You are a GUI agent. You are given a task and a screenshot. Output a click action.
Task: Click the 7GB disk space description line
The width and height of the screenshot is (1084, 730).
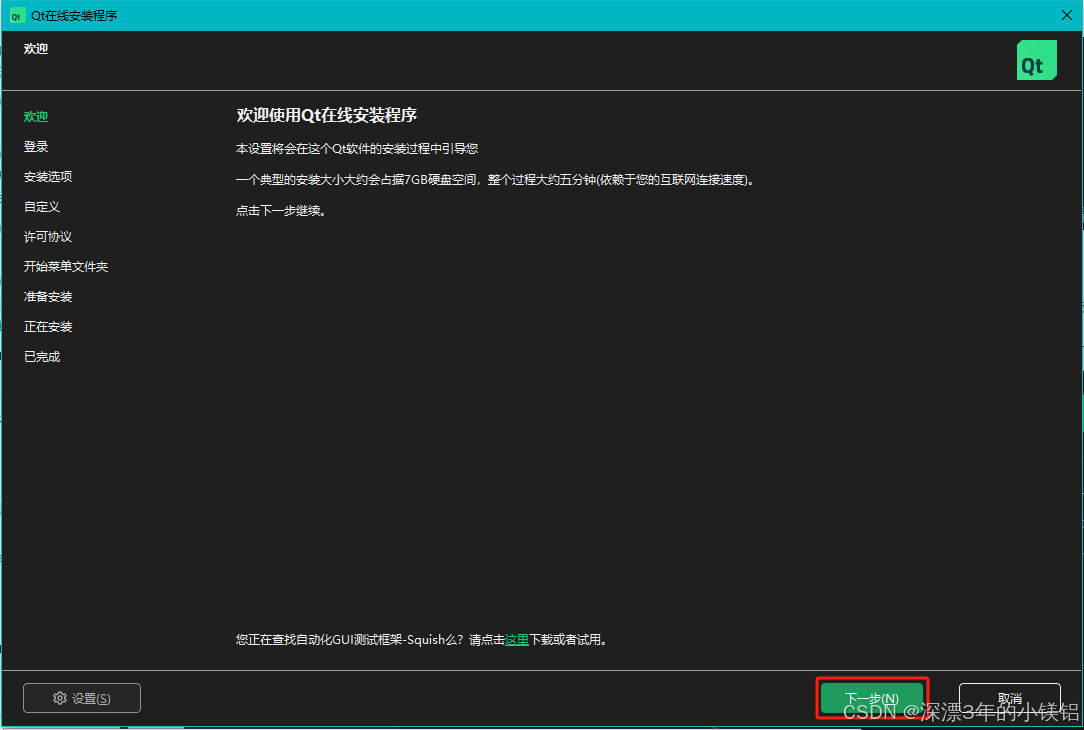pyautogui.click(x=496, y=180)
